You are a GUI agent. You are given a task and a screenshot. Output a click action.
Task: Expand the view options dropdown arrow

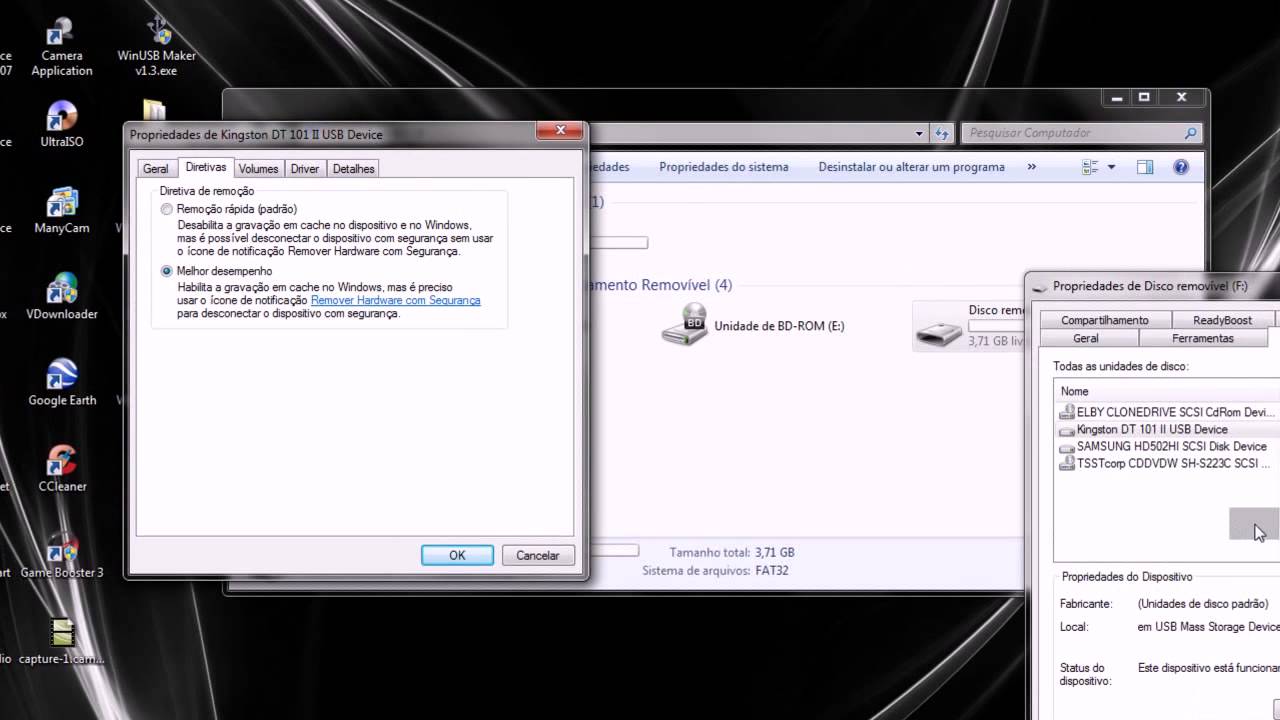point(1111,167)
